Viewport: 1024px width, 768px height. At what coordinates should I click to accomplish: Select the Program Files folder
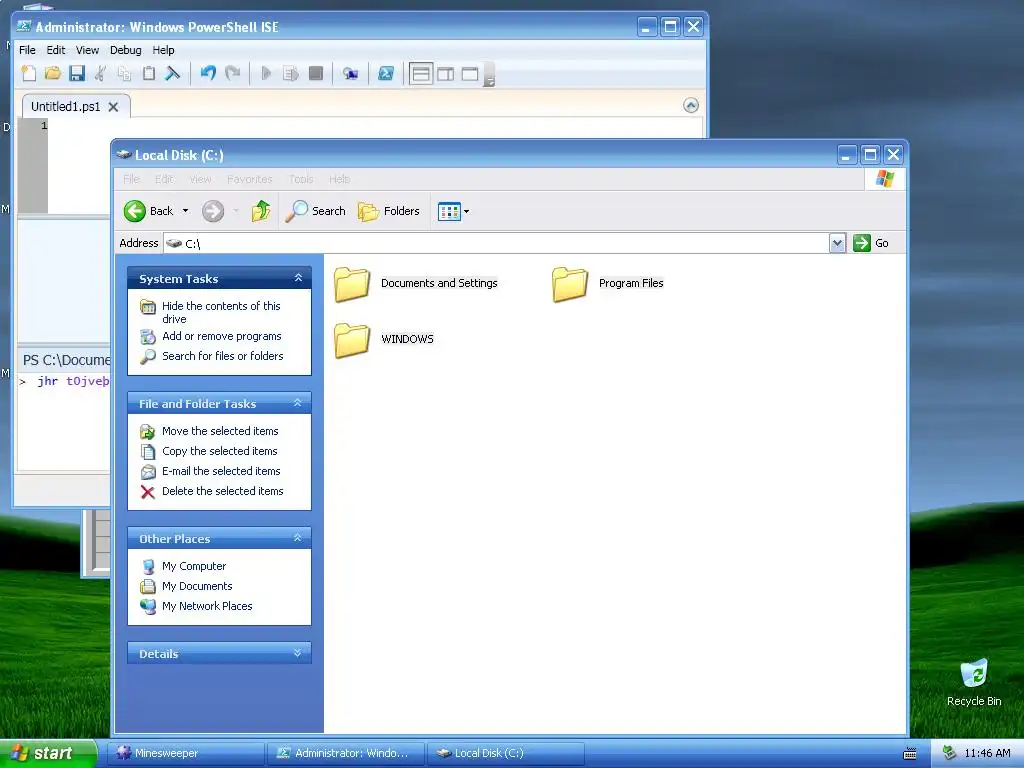tap(607, 285)
